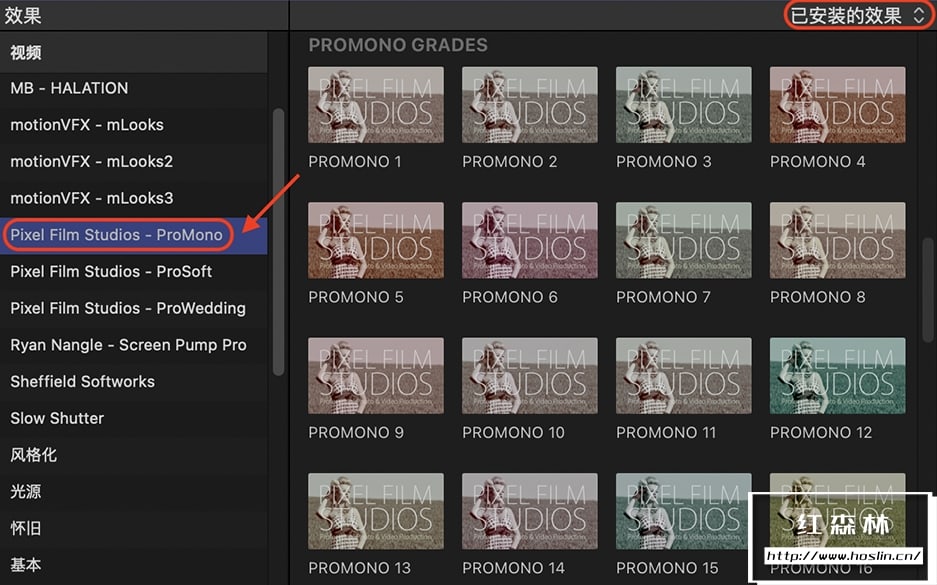
Task: Select Pixel Film Studios - ProMono category
Action: (134, 235)
